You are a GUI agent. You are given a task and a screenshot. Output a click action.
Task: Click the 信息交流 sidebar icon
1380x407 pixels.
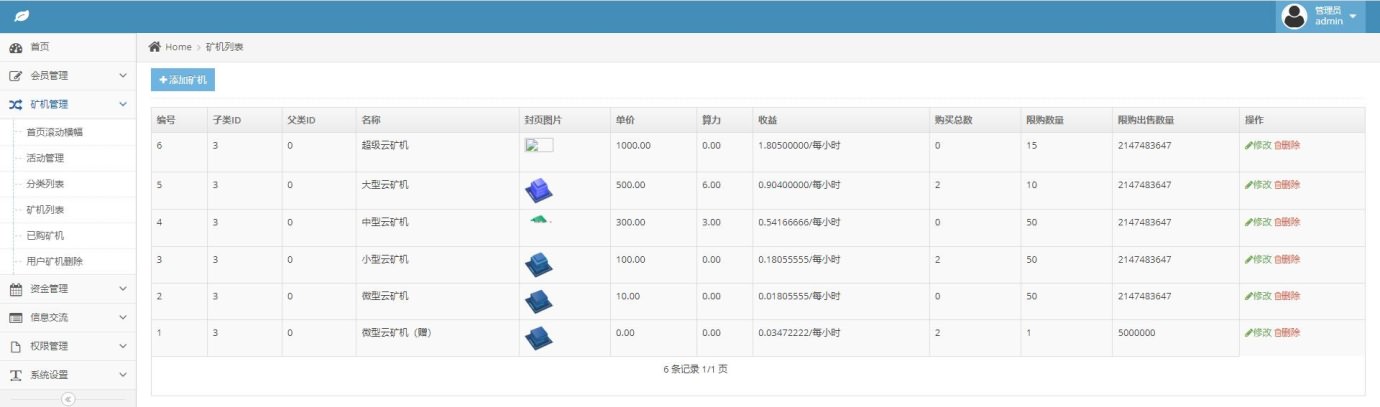click(x=16, y=318)
